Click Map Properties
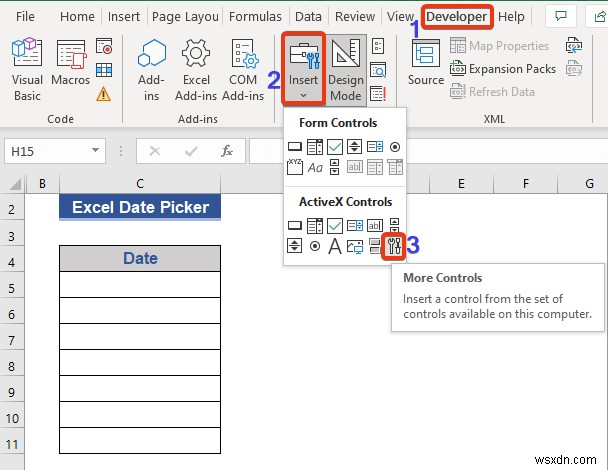 pyautogui.click(x=499, y=46)
